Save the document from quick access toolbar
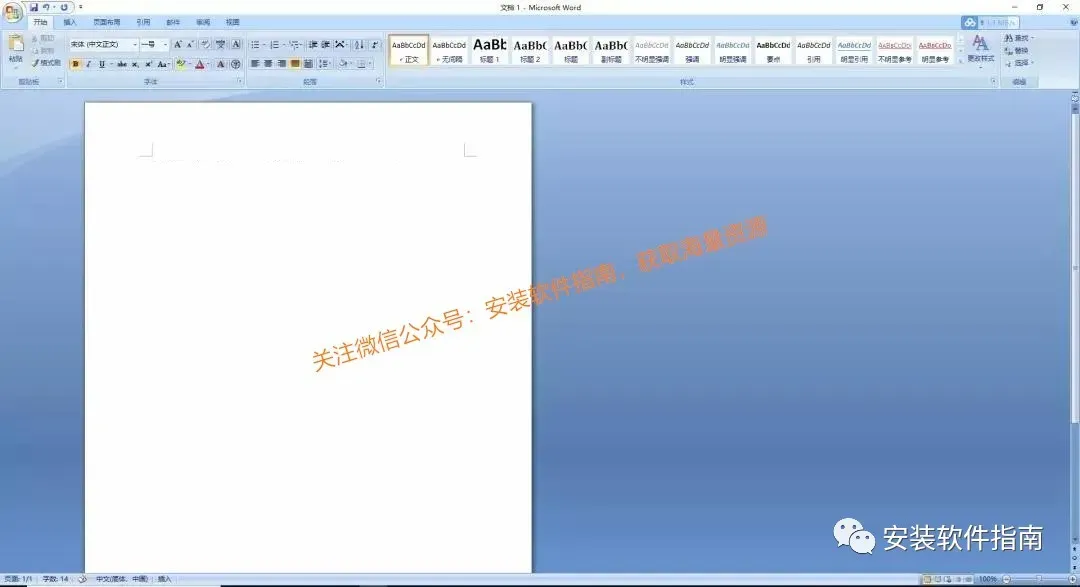 (x=34, y=7)
